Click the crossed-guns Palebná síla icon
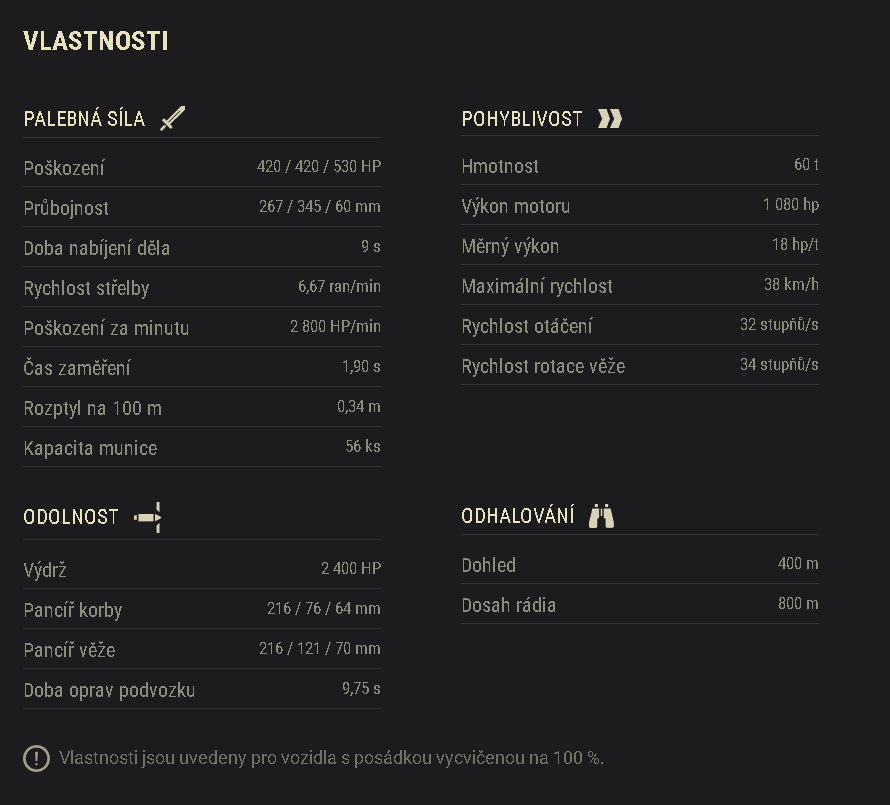This screenshot has width=890, height=805. [x=170, y=117]
